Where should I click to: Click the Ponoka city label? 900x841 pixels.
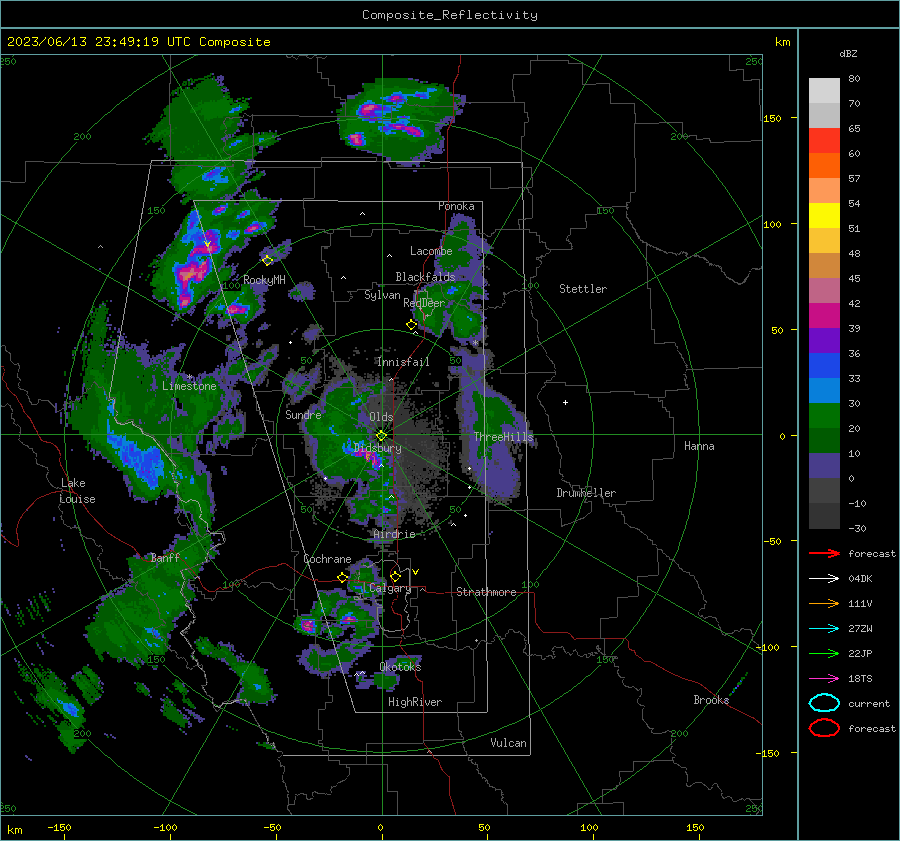point(456,206)
